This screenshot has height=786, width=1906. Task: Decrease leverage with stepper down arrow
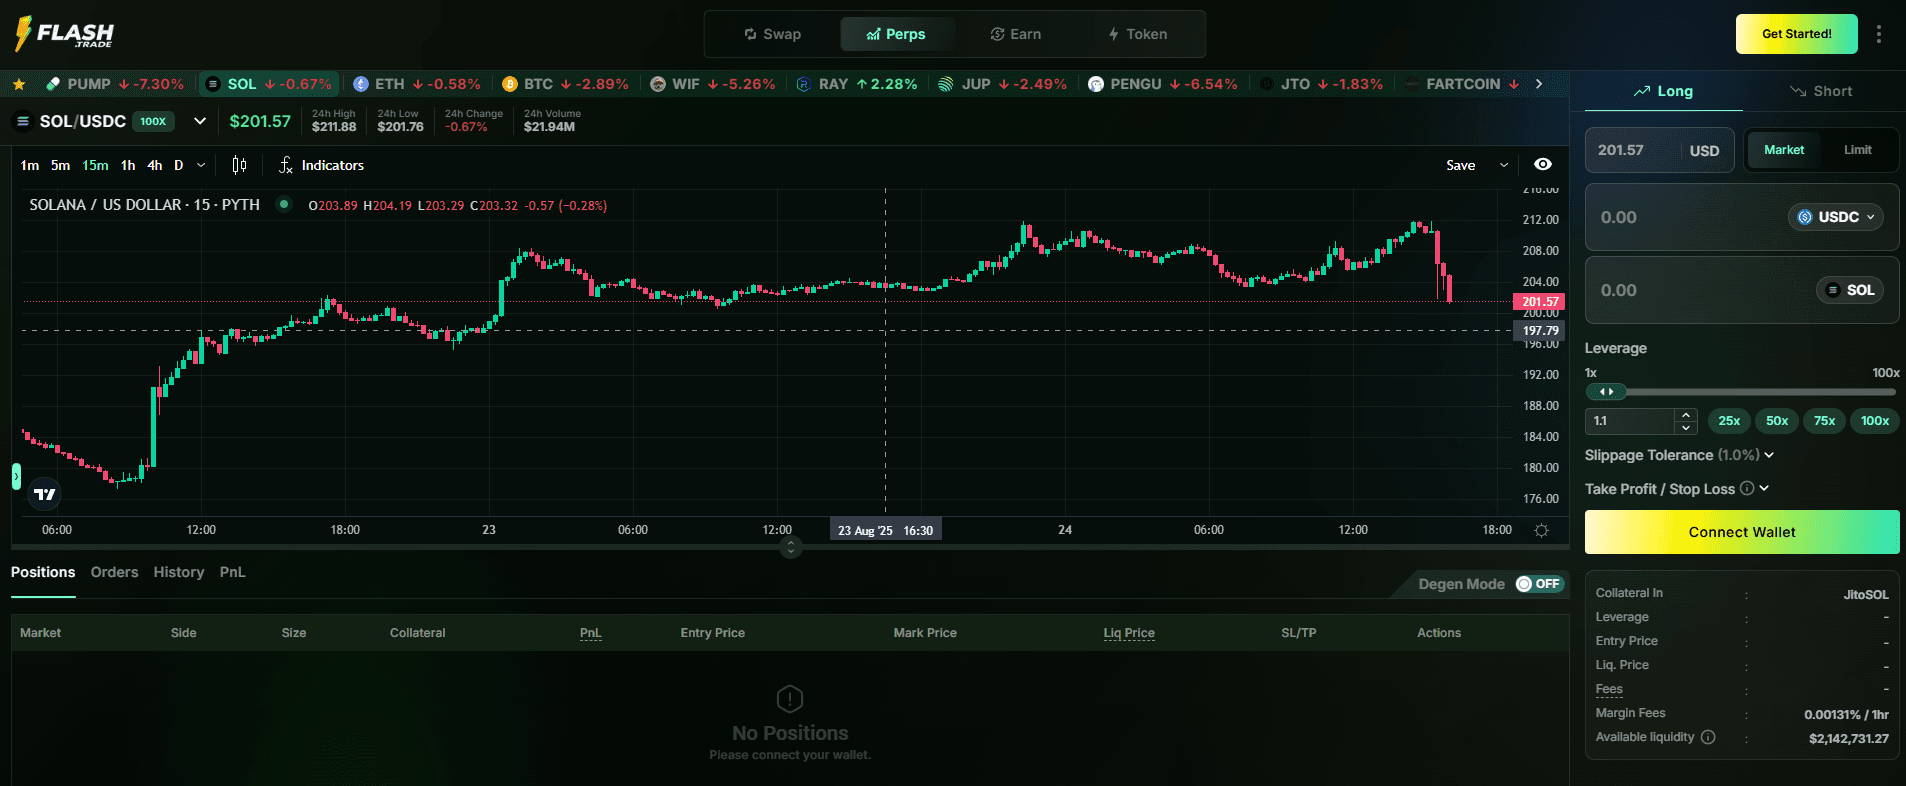[1686, 428]
